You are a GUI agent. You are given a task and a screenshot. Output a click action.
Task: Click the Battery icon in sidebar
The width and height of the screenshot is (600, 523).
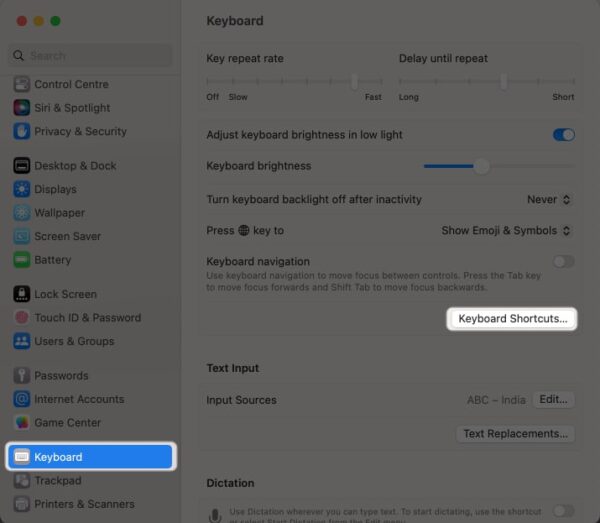21,260
